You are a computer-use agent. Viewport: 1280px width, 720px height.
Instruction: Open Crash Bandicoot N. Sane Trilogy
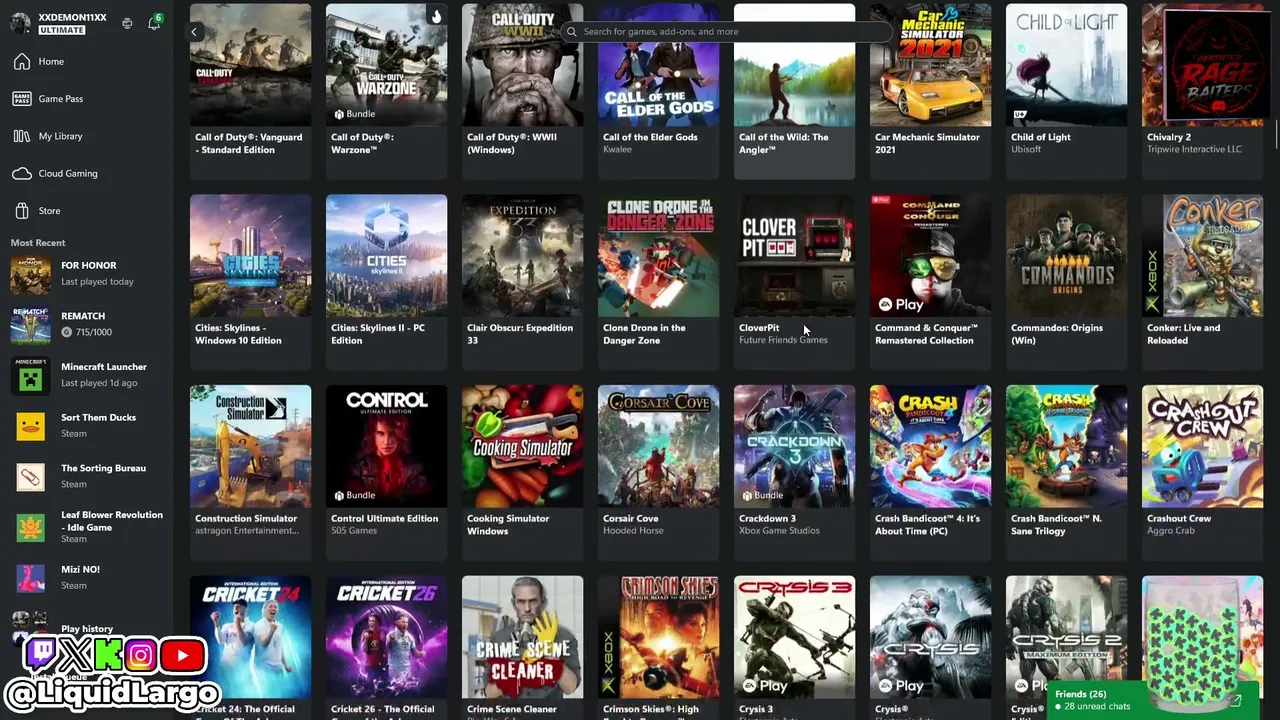pos(1066,473)
